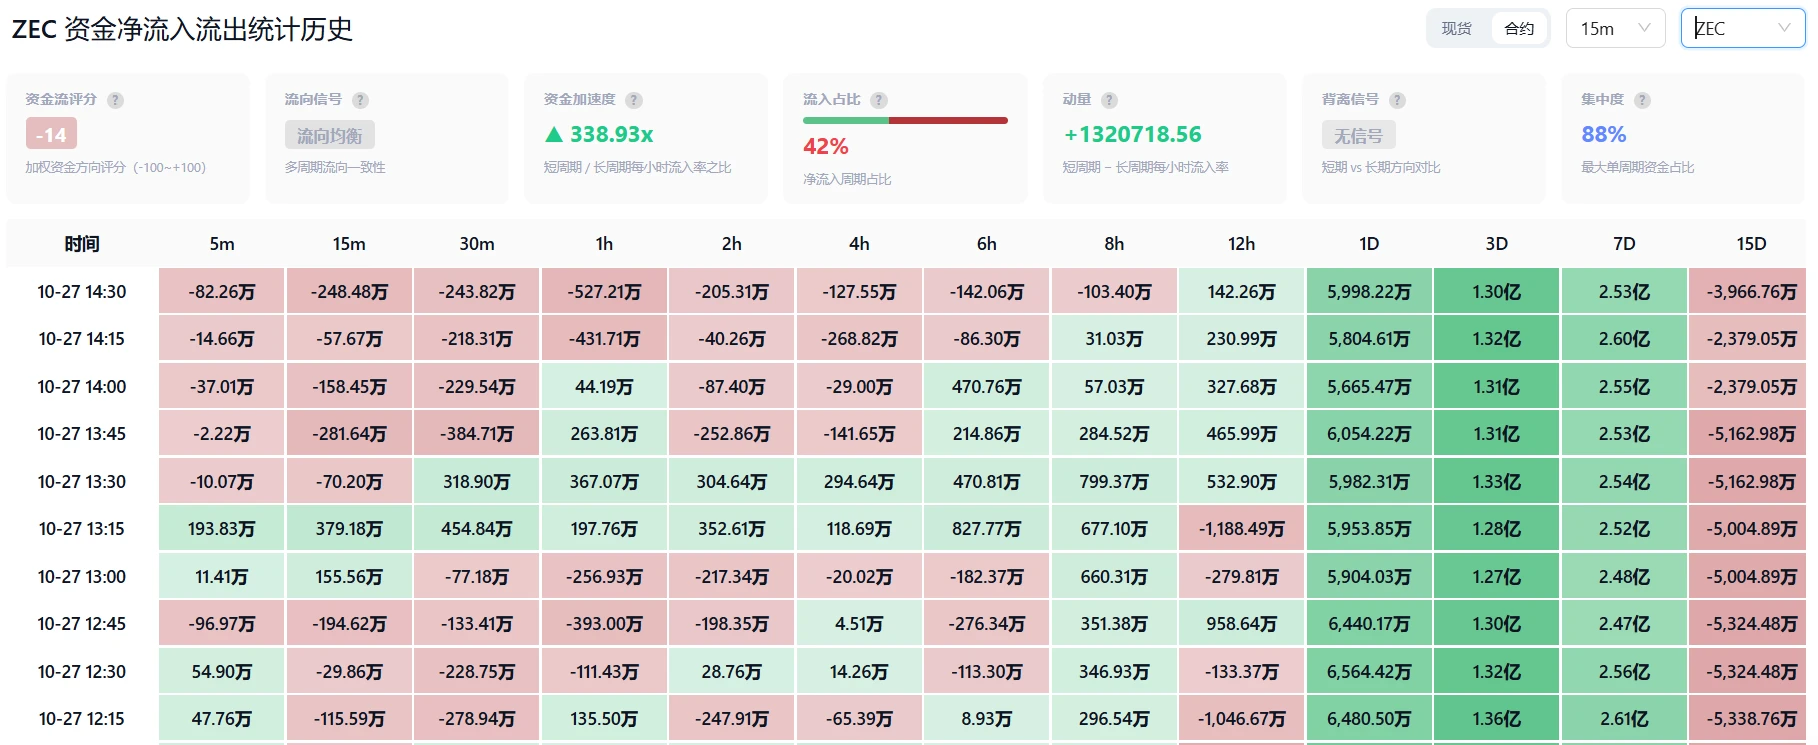The height and width of the screenshot is (745, 1818).
Task: Click the 193.83万 cell
Action: [222, 529]
